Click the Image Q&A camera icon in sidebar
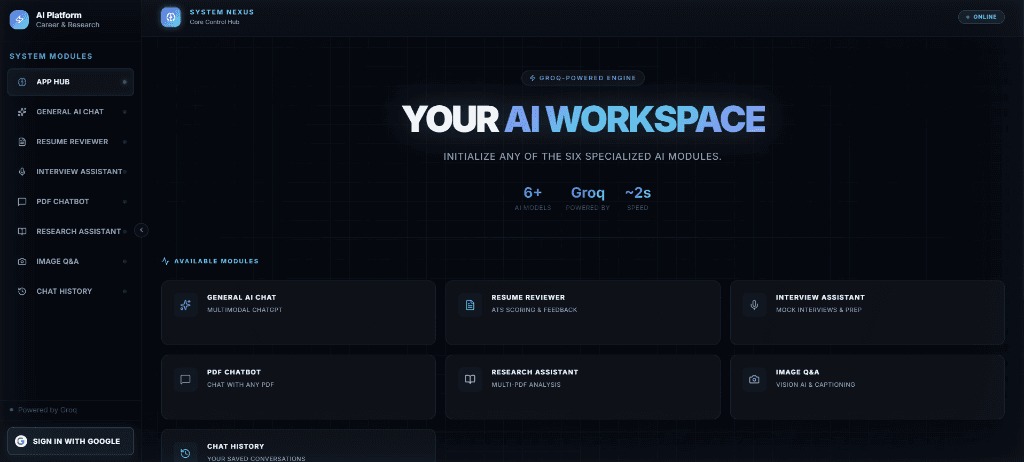Viewport: 1024px width, 462px height. 22,261
